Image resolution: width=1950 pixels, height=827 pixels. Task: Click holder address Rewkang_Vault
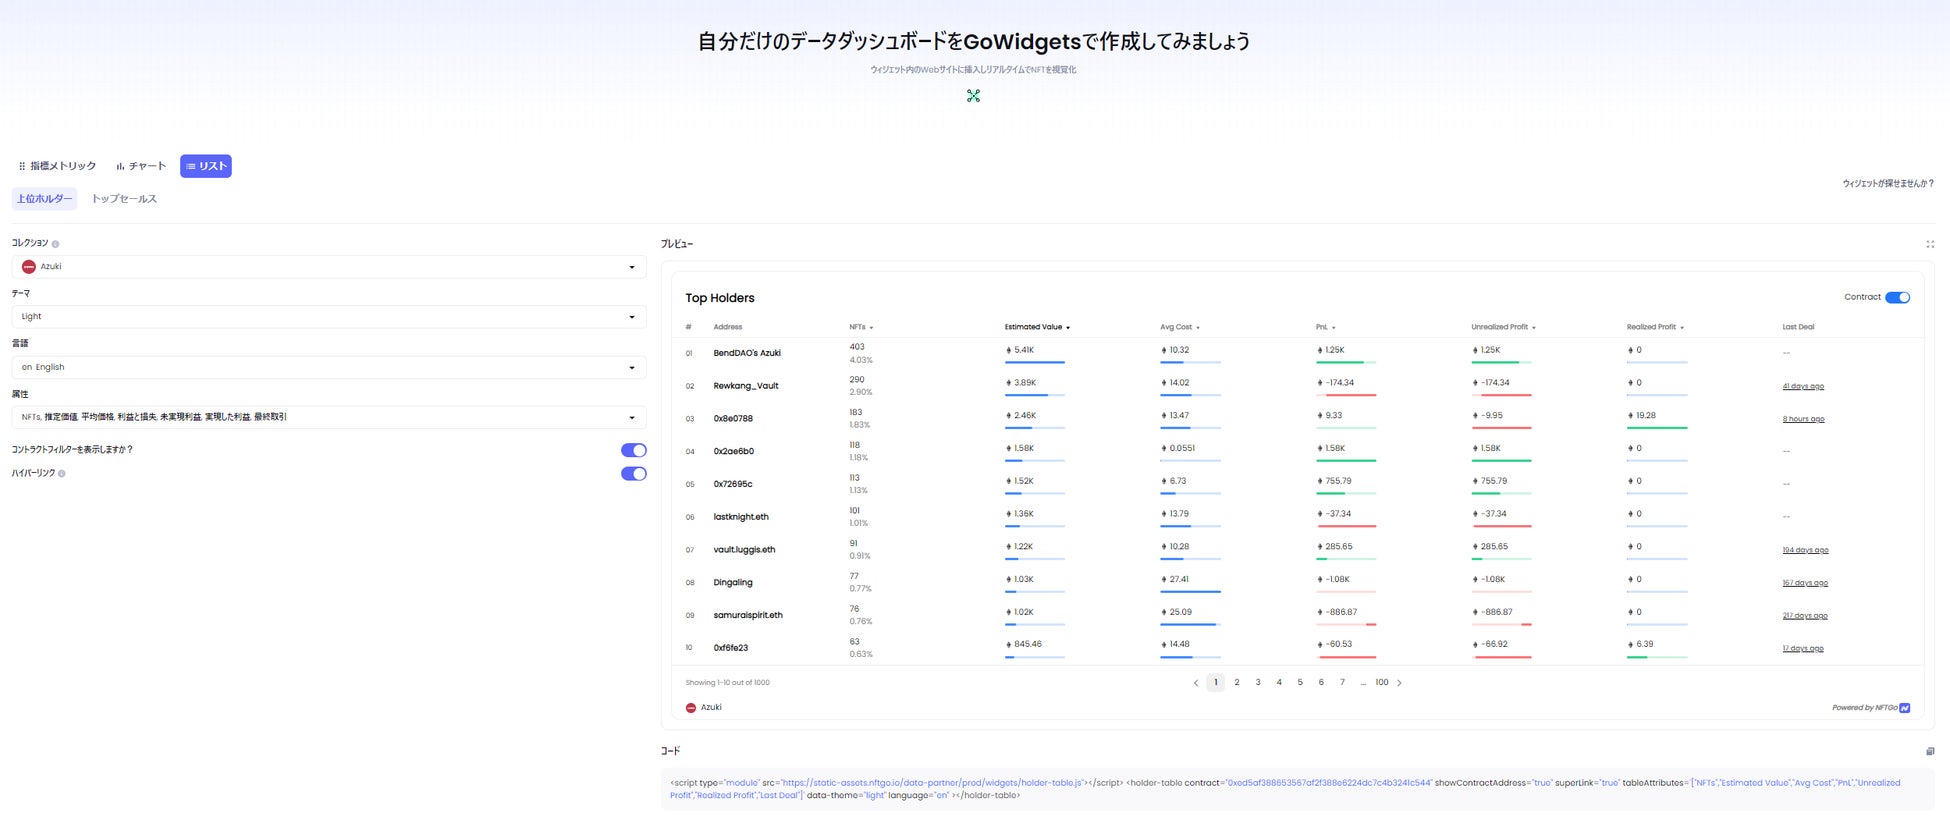point(746,386)
